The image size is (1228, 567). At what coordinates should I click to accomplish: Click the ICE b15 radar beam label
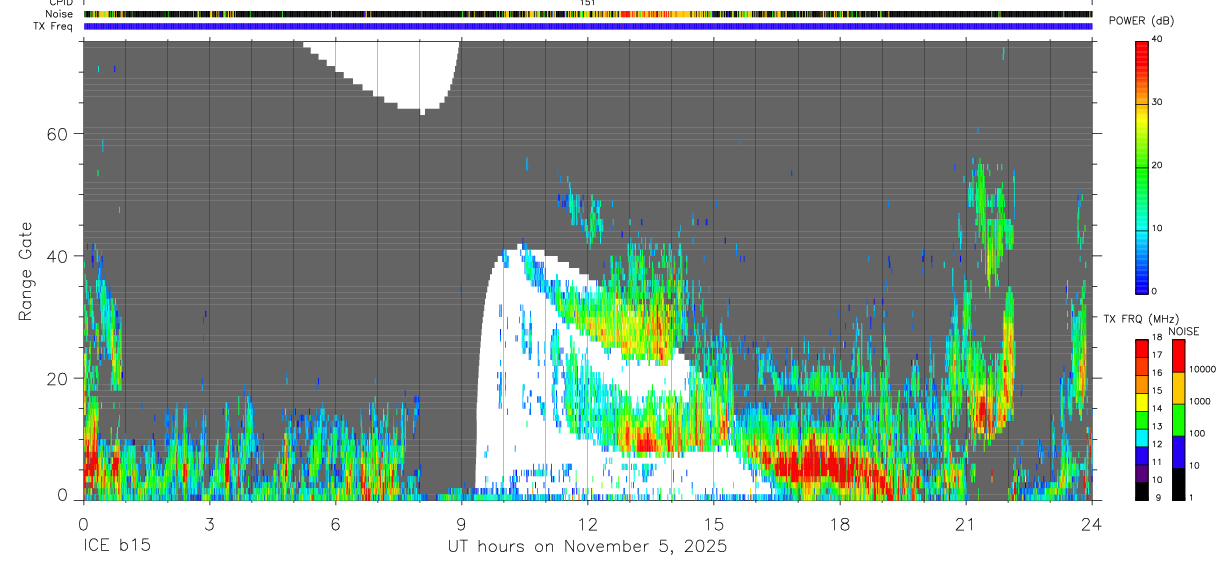click(x=116, y=547)
